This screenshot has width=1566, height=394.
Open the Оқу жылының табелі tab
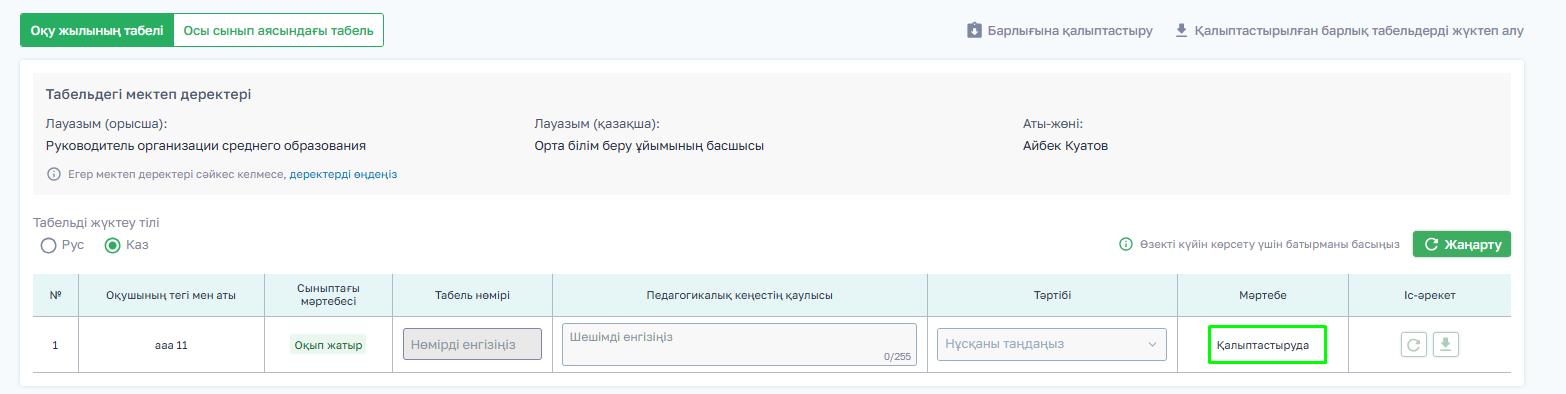pyautogui.click(x=97, y=30)
